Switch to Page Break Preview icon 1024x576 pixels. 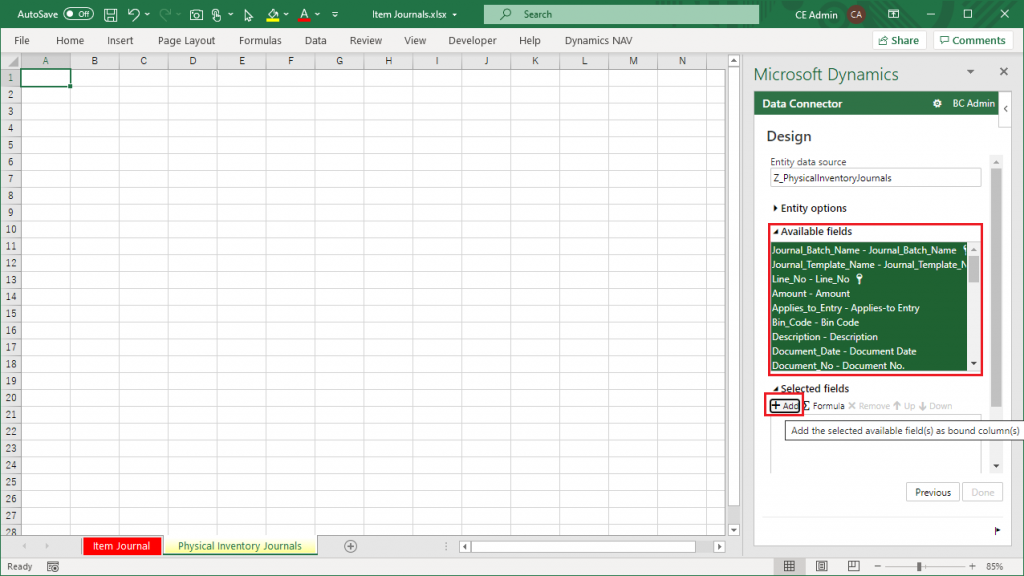click(854, 566)
